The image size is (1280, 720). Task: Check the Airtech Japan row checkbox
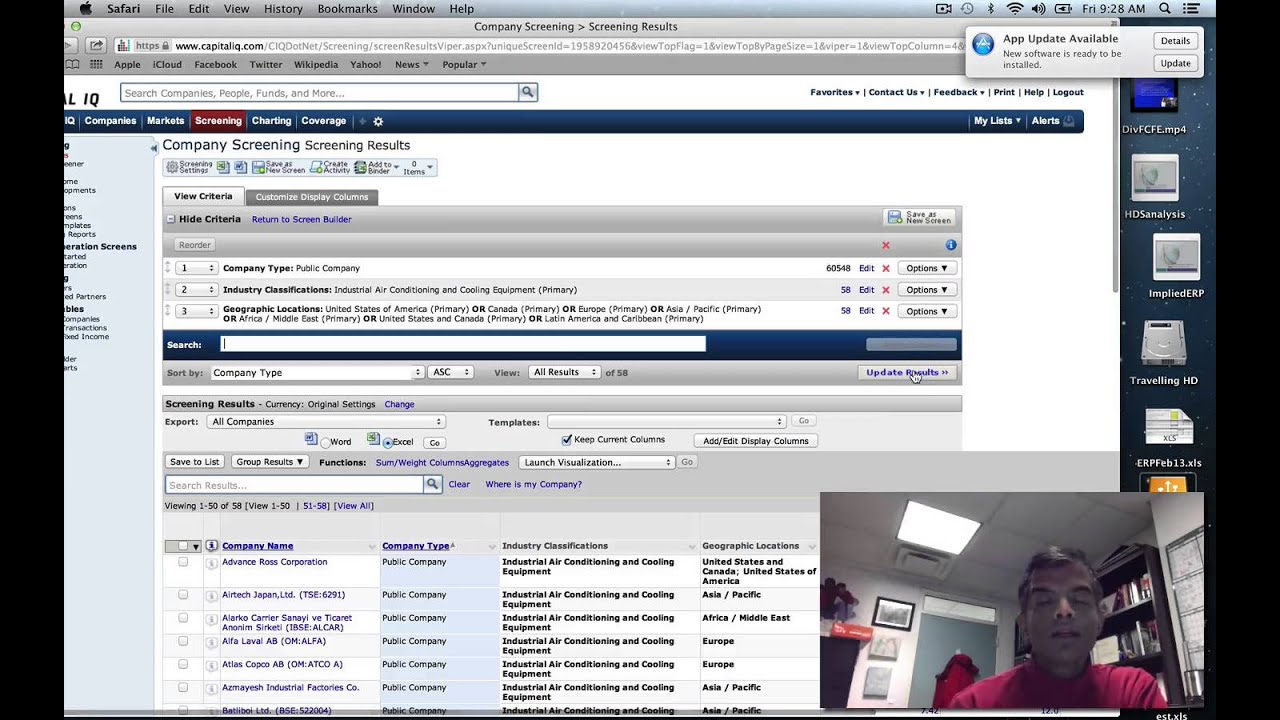click(183, 595)
